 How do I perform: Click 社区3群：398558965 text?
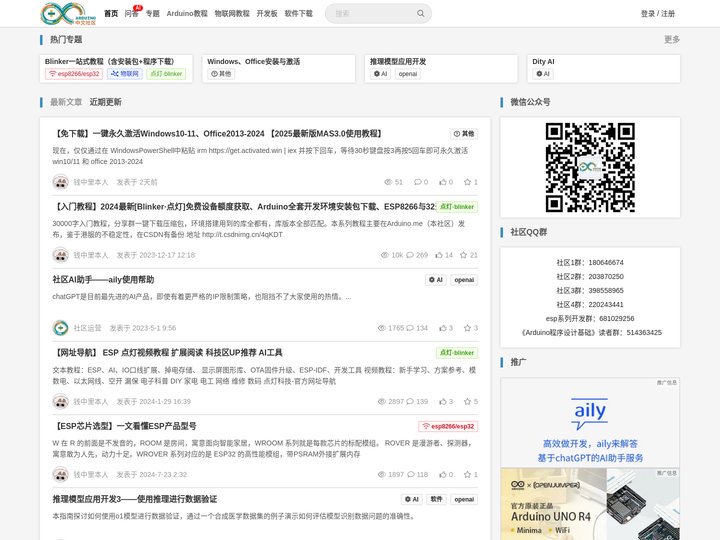pos(590,291)
